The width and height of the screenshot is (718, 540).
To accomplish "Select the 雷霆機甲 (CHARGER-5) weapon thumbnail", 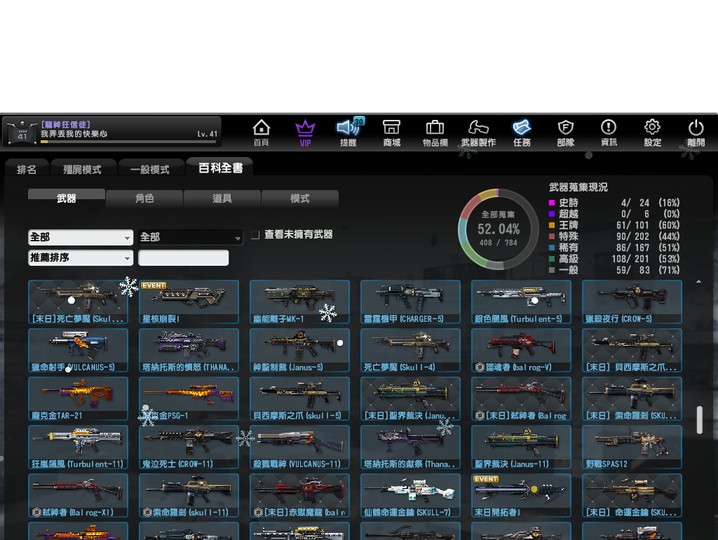I will point(410,302).
